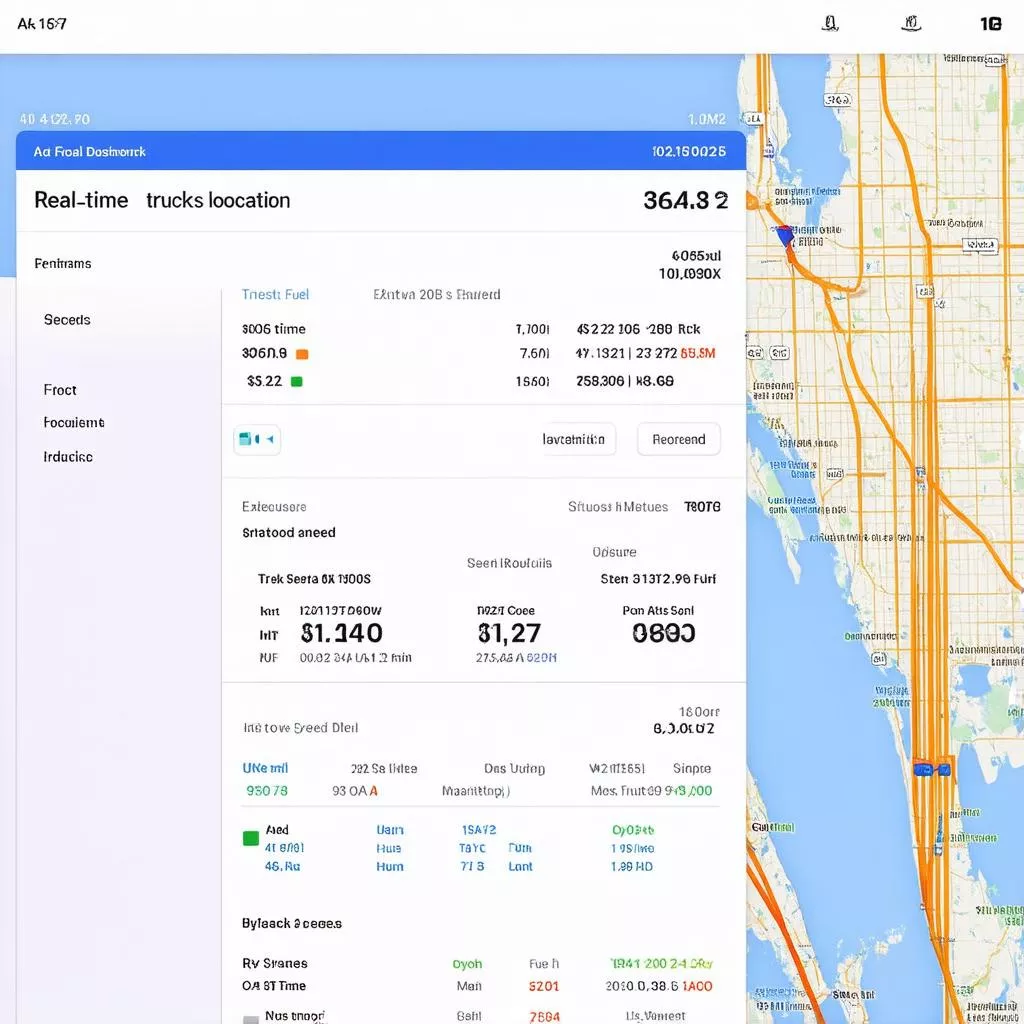Select Irducice in the left sidebar

click(68, 457)
